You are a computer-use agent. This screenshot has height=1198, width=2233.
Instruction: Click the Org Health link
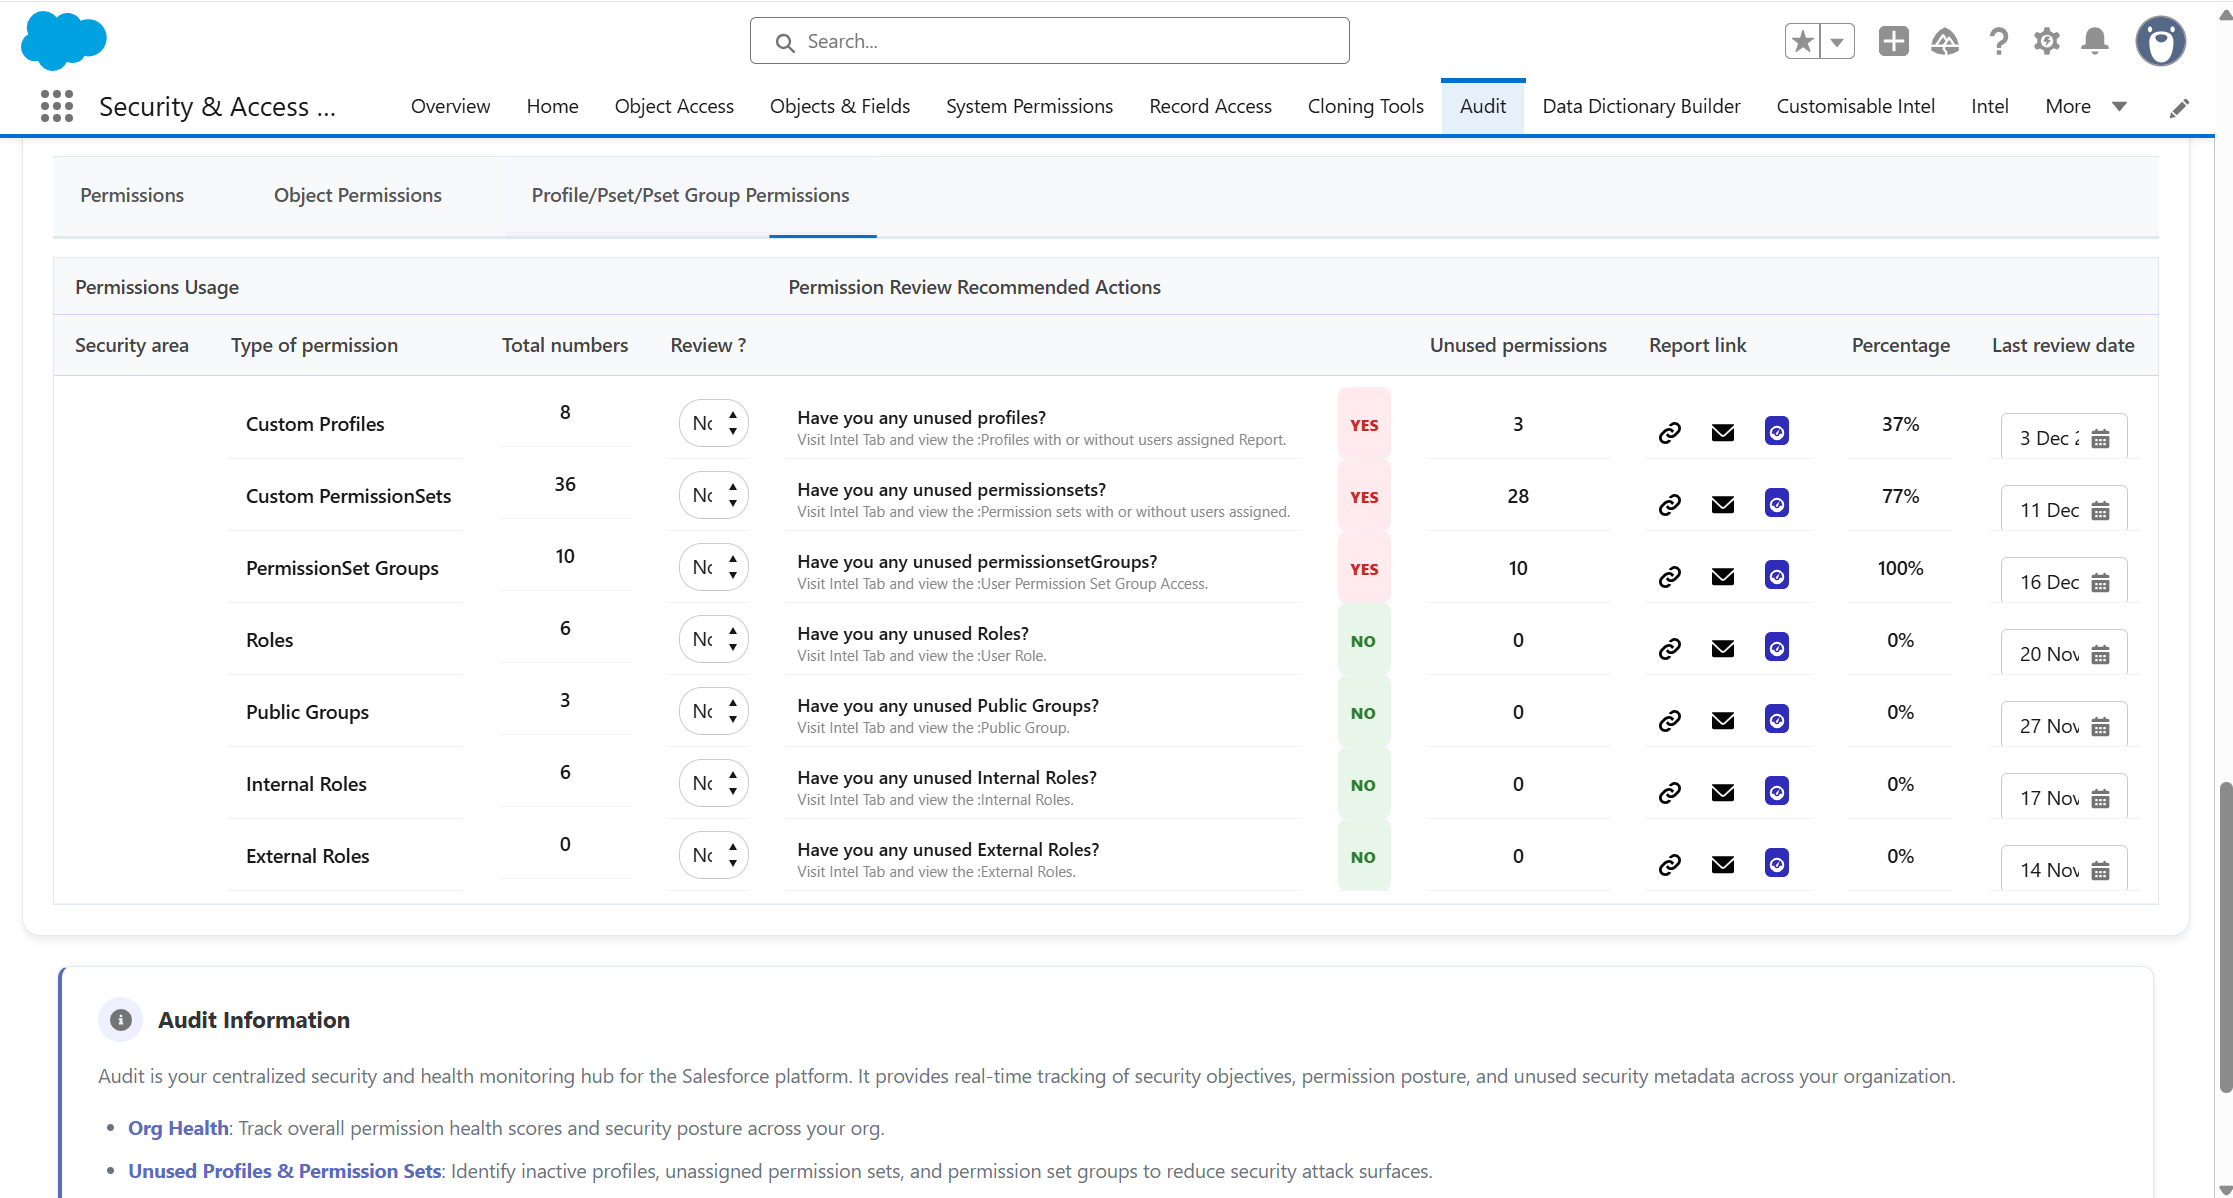coord(178,1128)
